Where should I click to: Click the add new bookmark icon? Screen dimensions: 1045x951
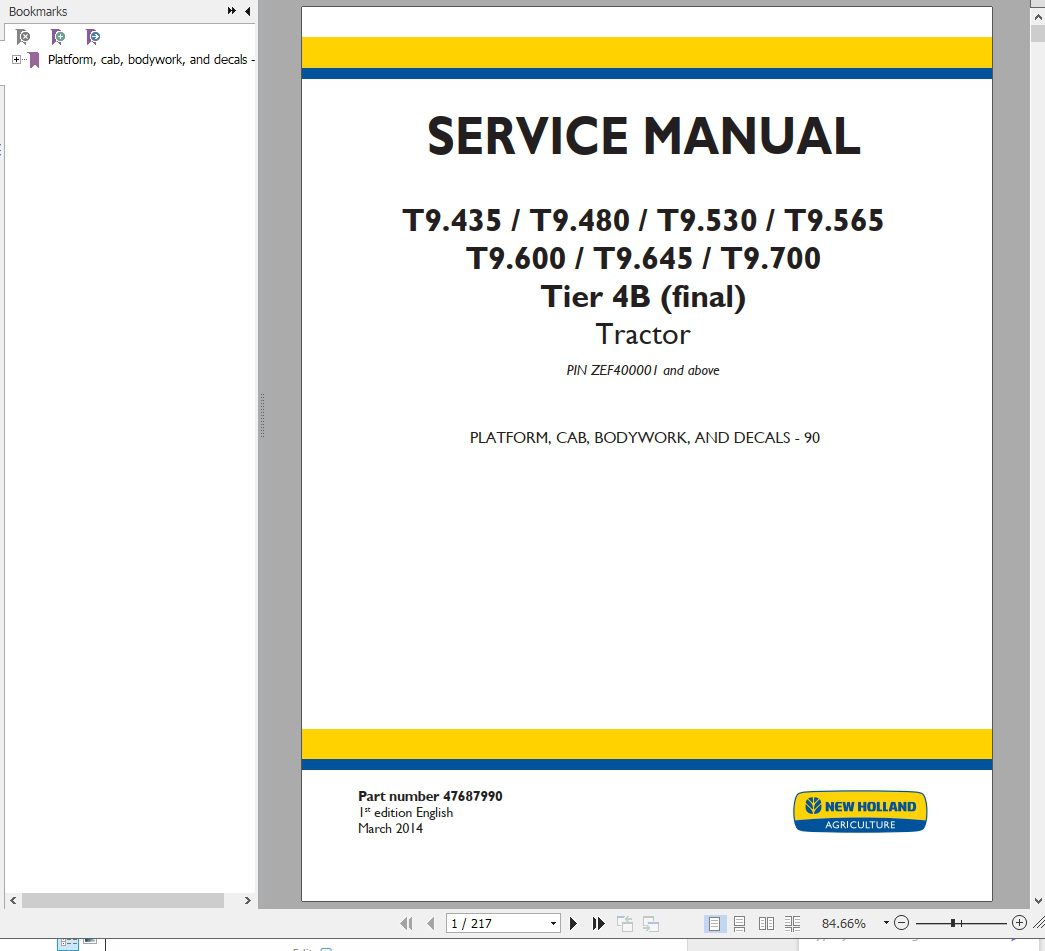[58, 37]
